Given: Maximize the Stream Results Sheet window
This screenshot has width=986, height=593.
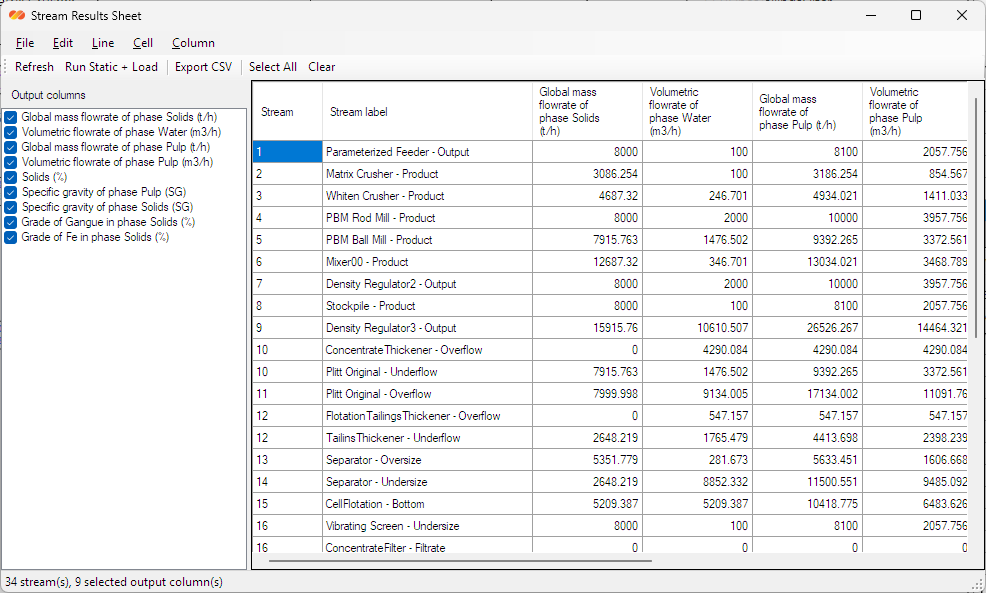Looking at the screenshot, I should [916, 15].
